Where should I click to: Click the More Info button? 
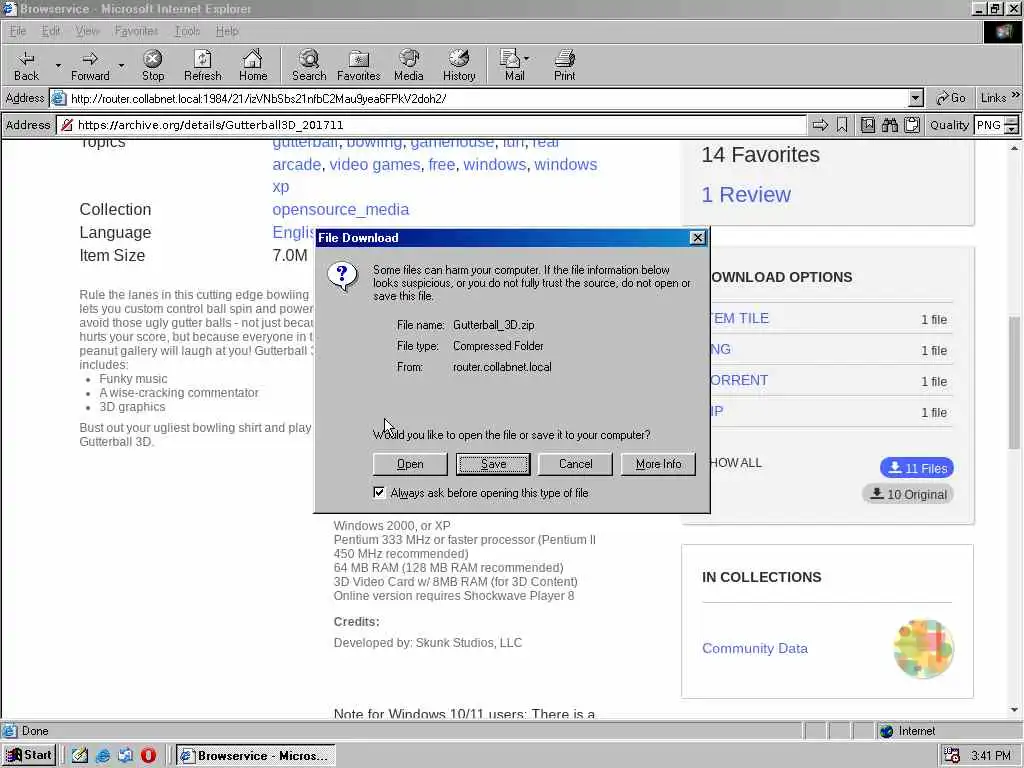click(658, 464)
